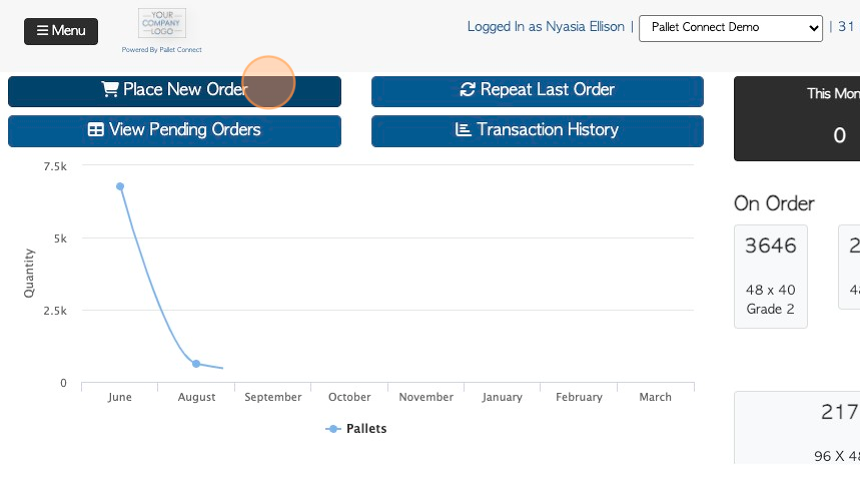Open Transaction History

pos(538,131)
